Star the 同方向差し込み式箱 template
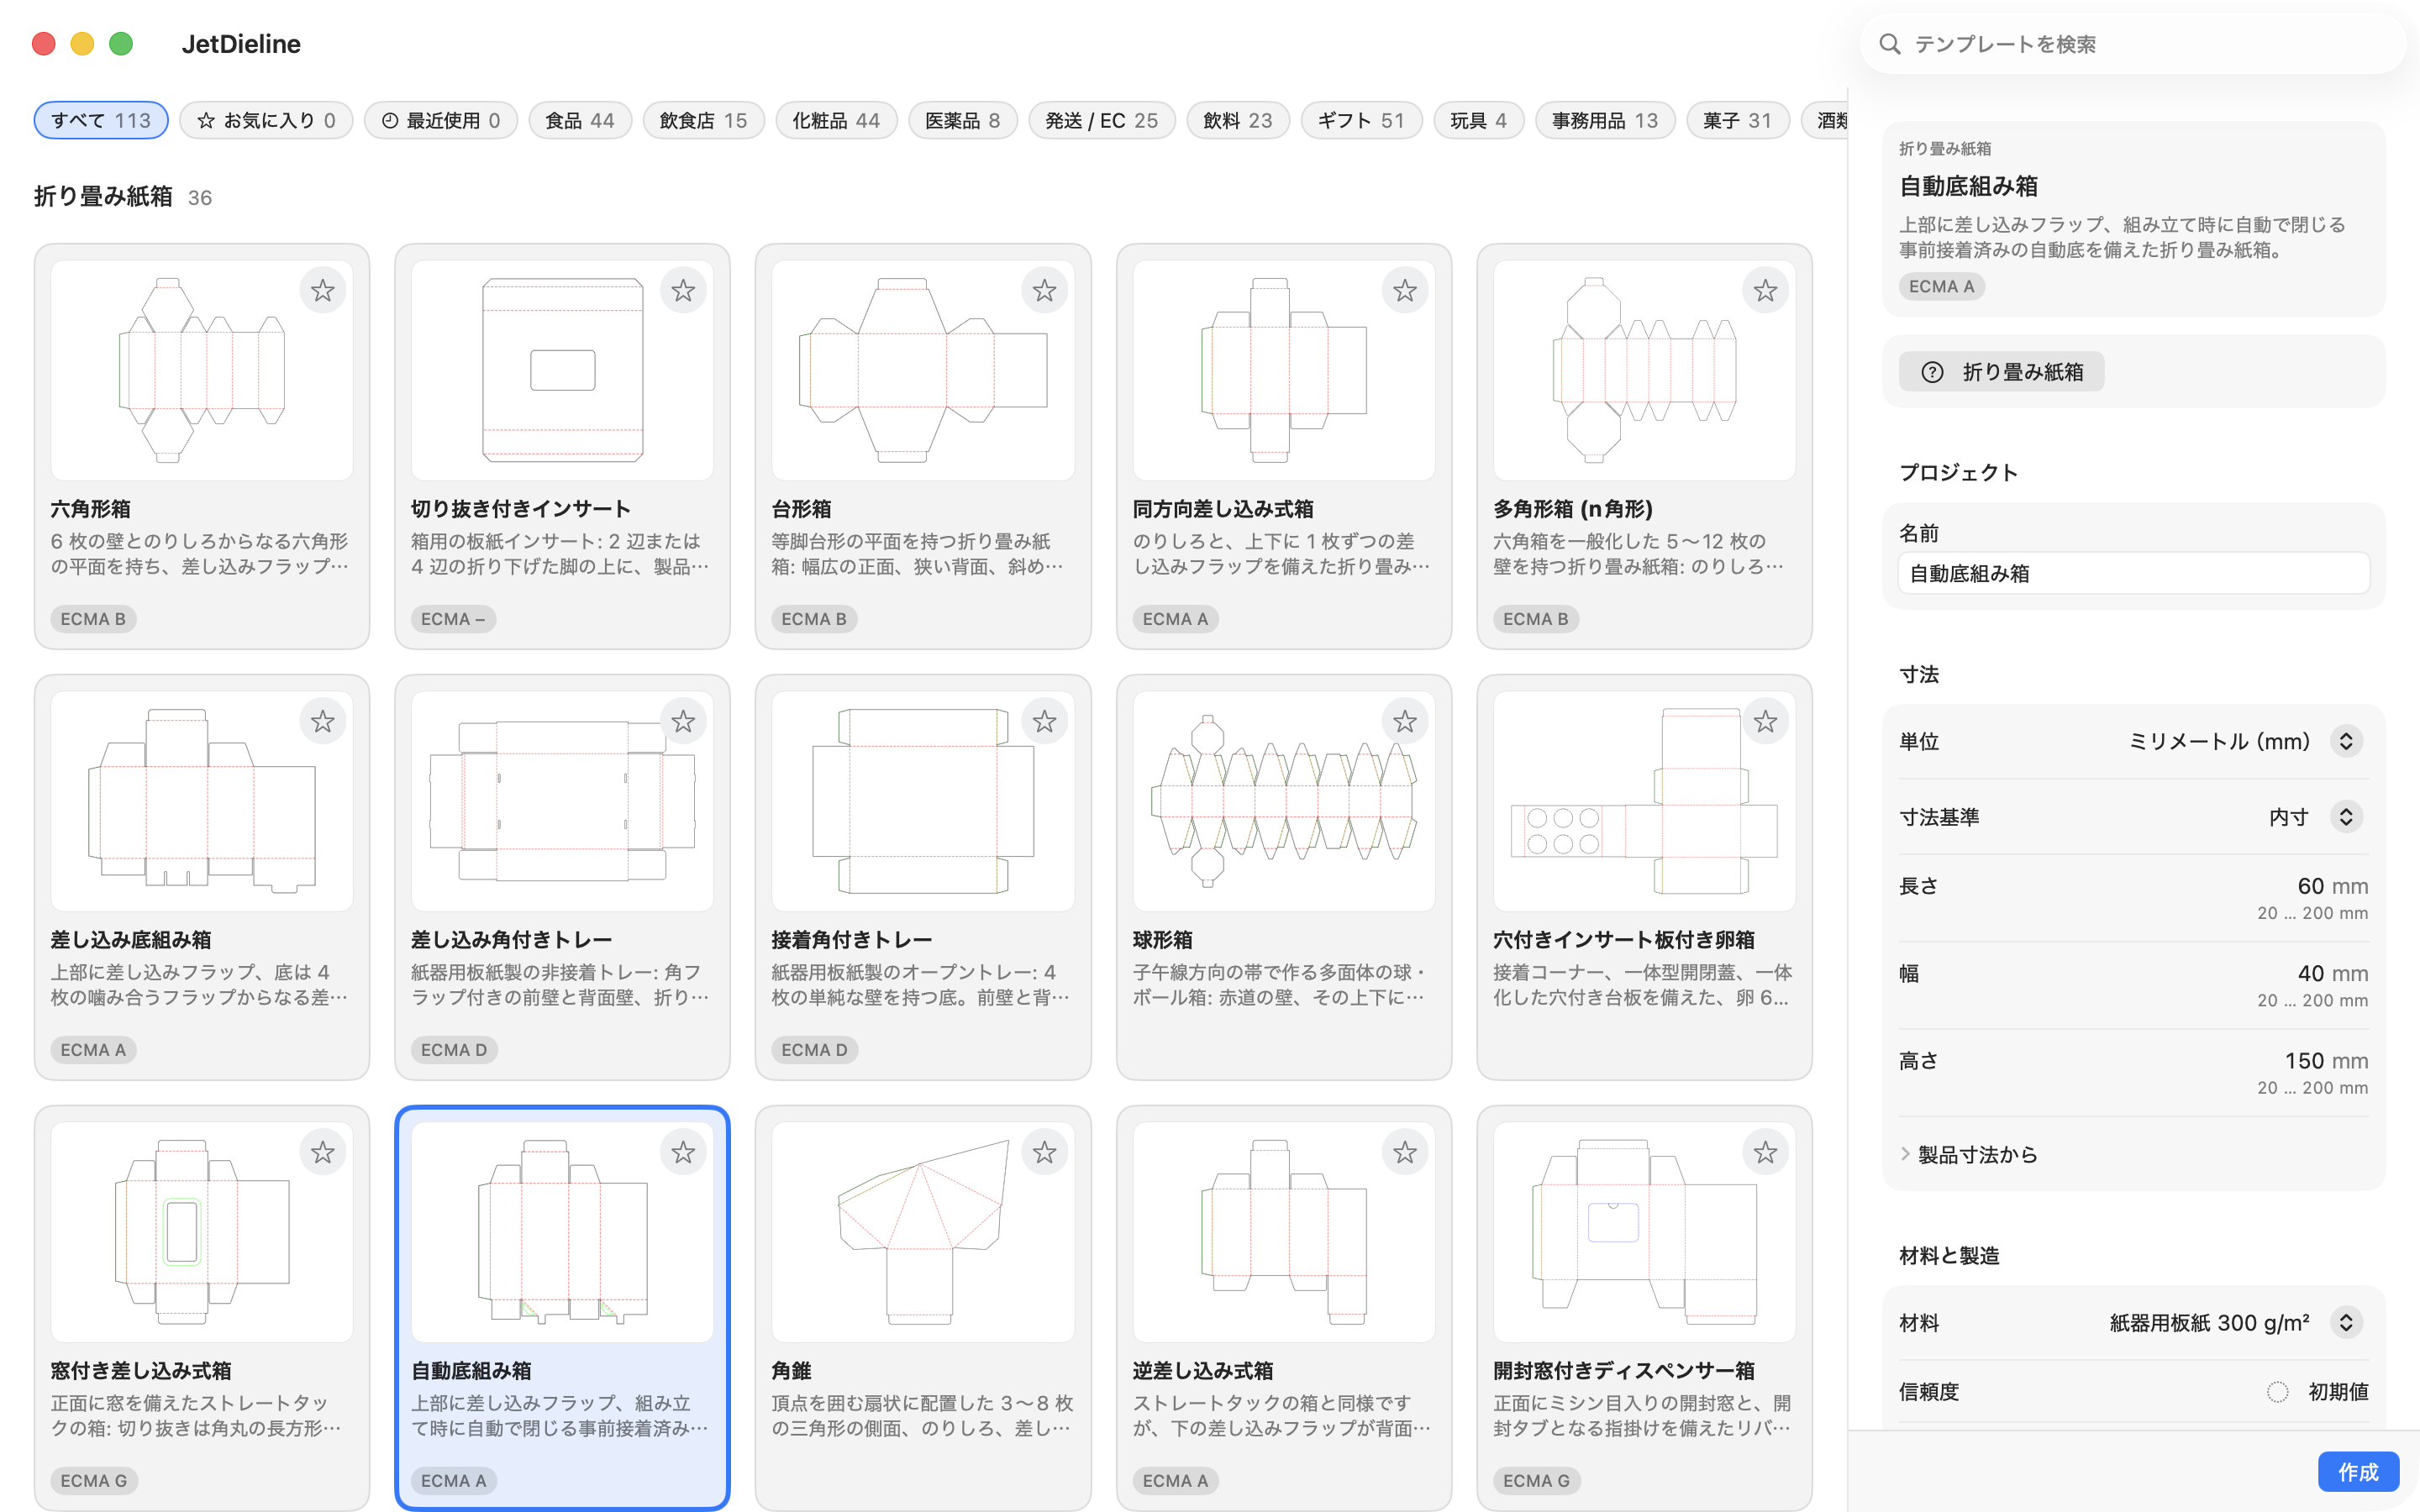Viewport: 2420px width, 1512px height. (x=1405, y=291)
